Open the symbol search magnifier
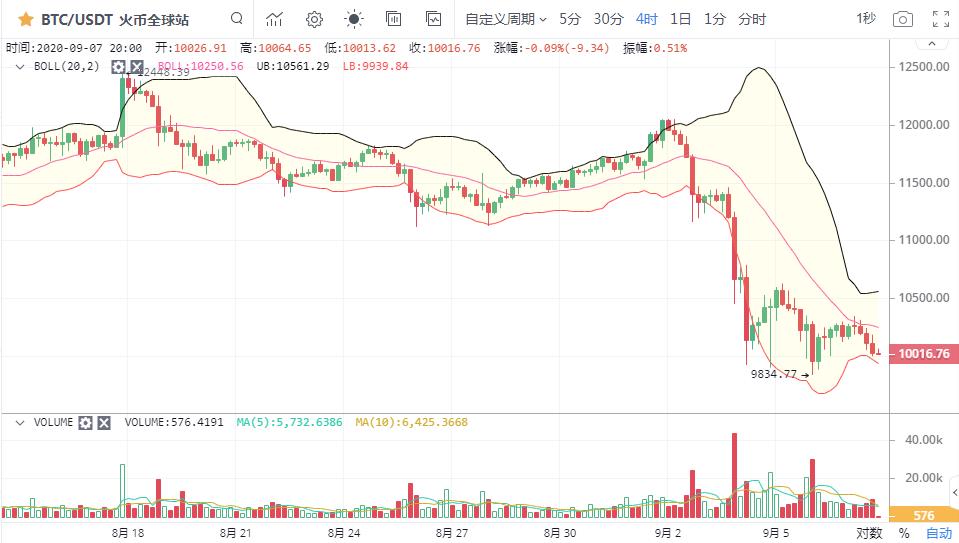 click(x=236, y=19)
